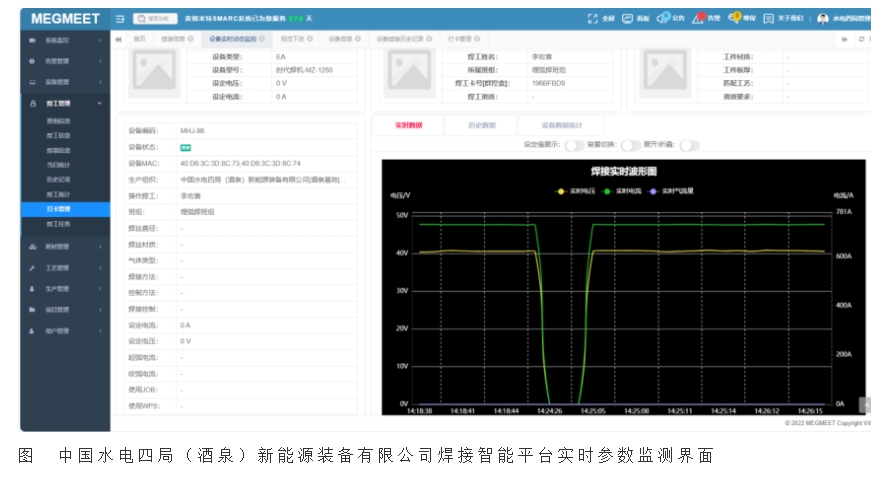Open 焊工任务 in the sidebar

pos(58,225)
